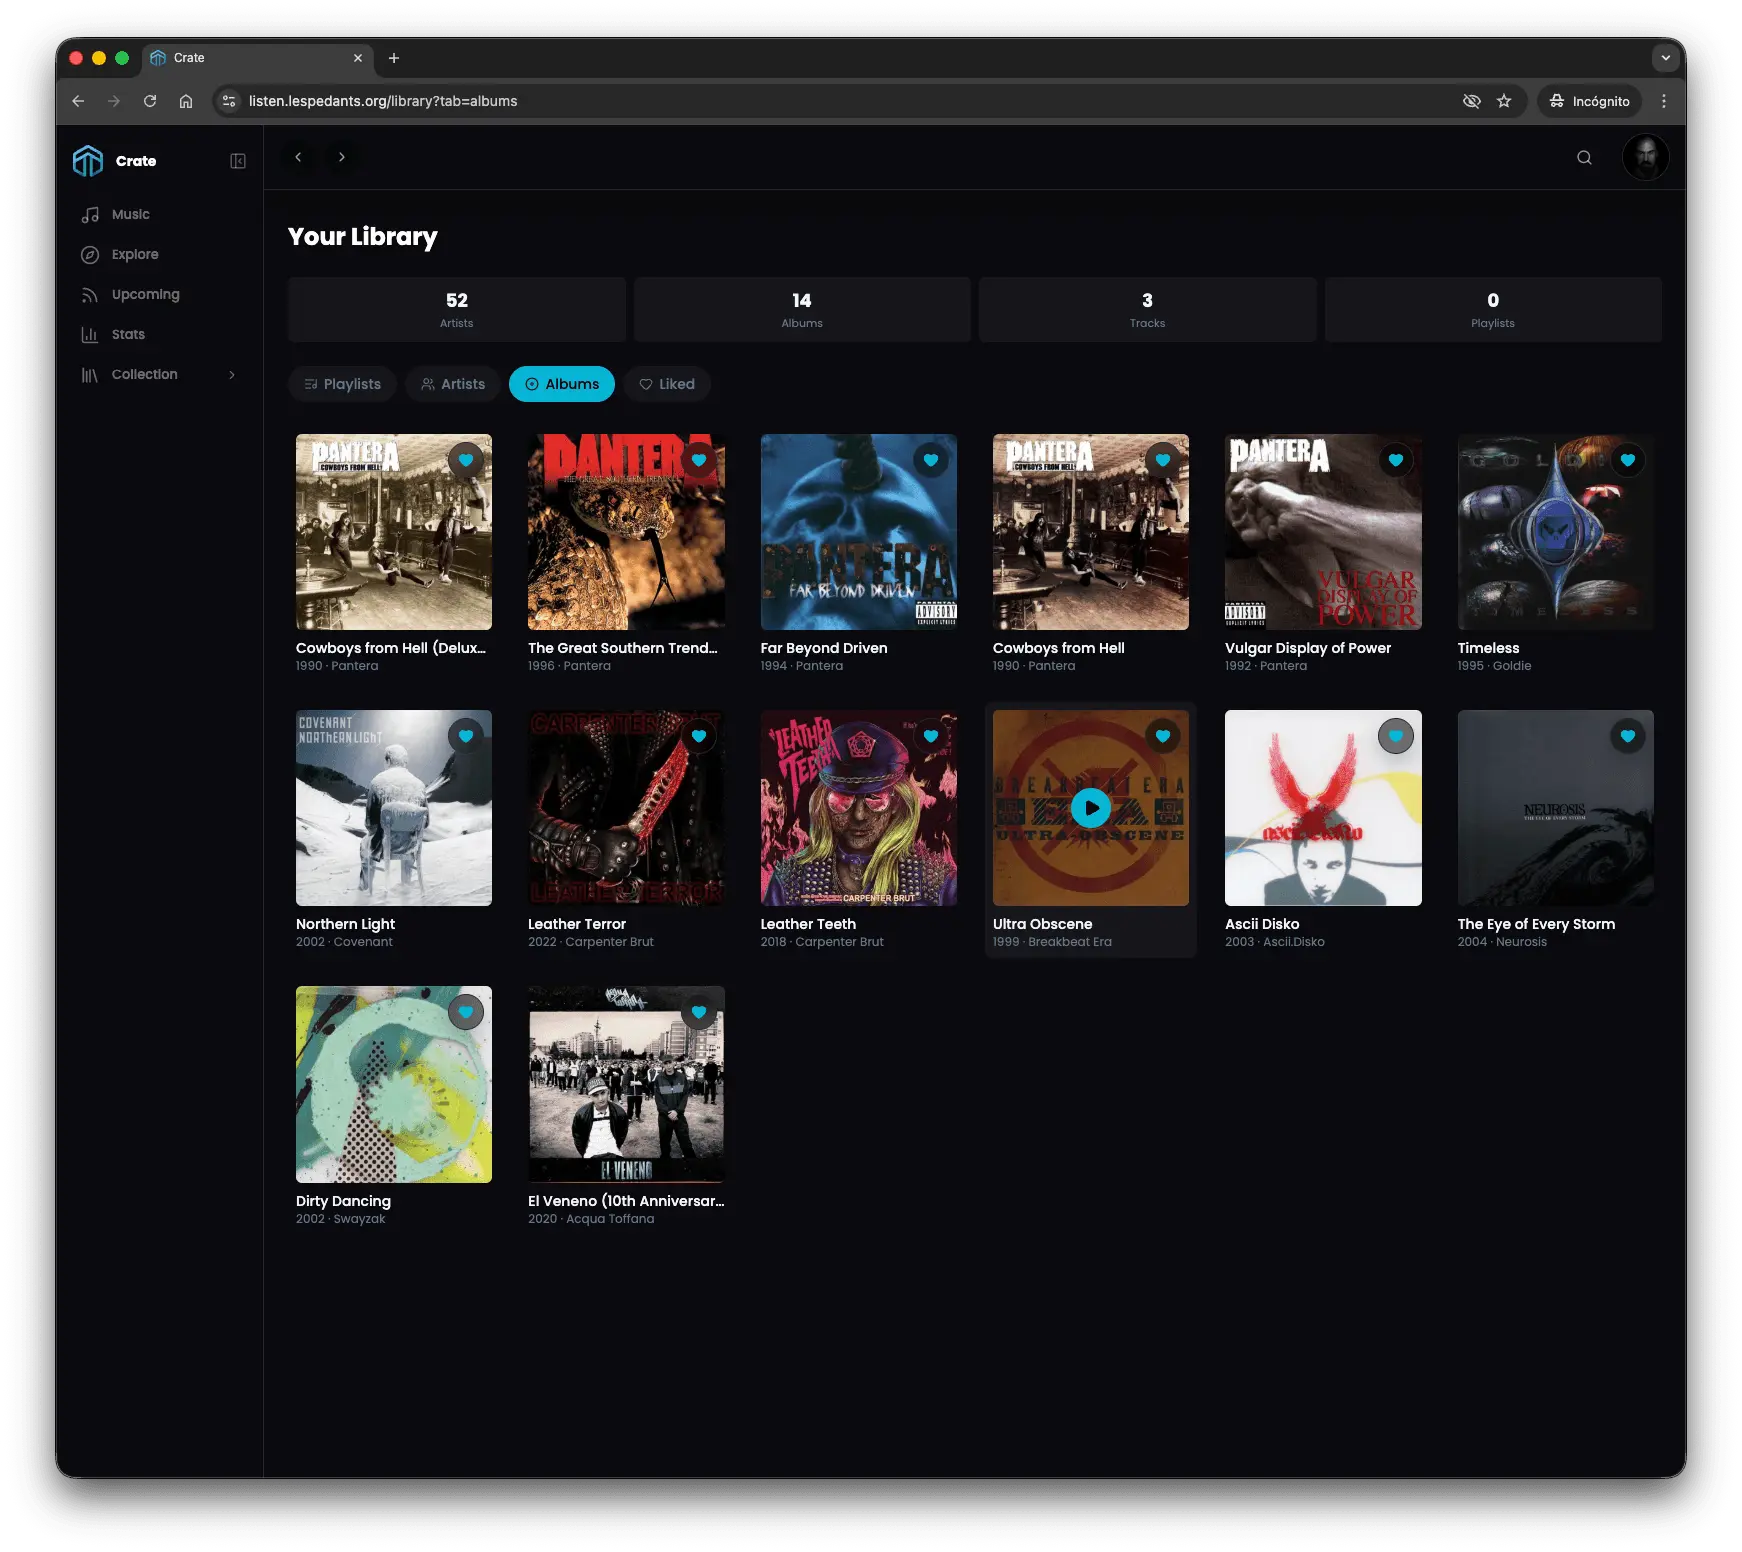This screenshot has width=1742, height=1552.
Task: Click the 52 Artists stat card
Action: click(457, 310)
